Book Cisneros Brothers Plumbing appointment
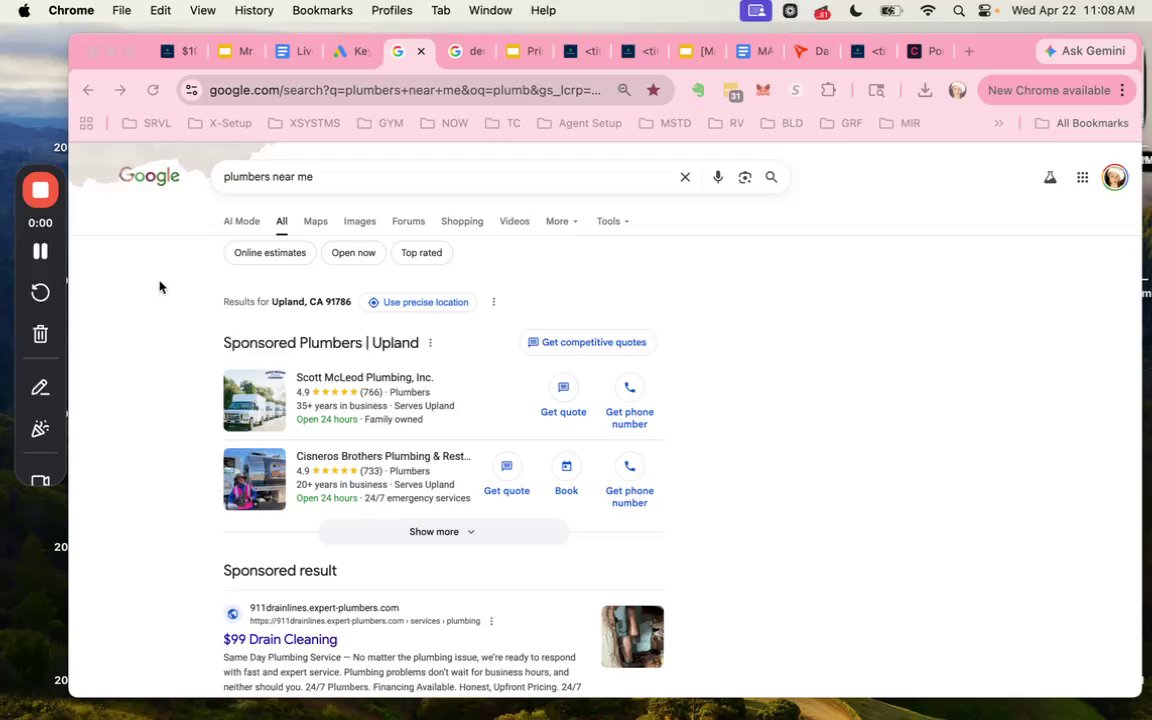The height and width of the screenshot is (720, 1152). coord(566,475)
